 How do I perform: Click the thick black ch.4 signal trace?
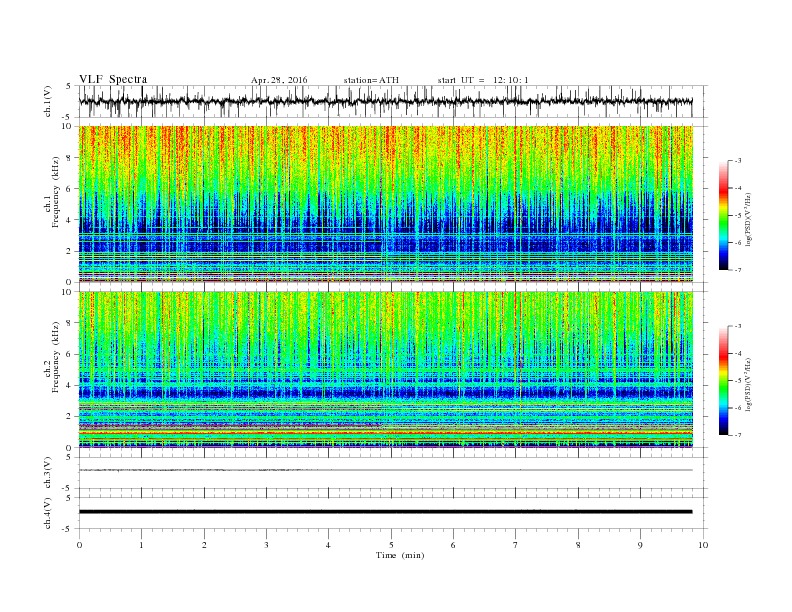pos(385,512)
